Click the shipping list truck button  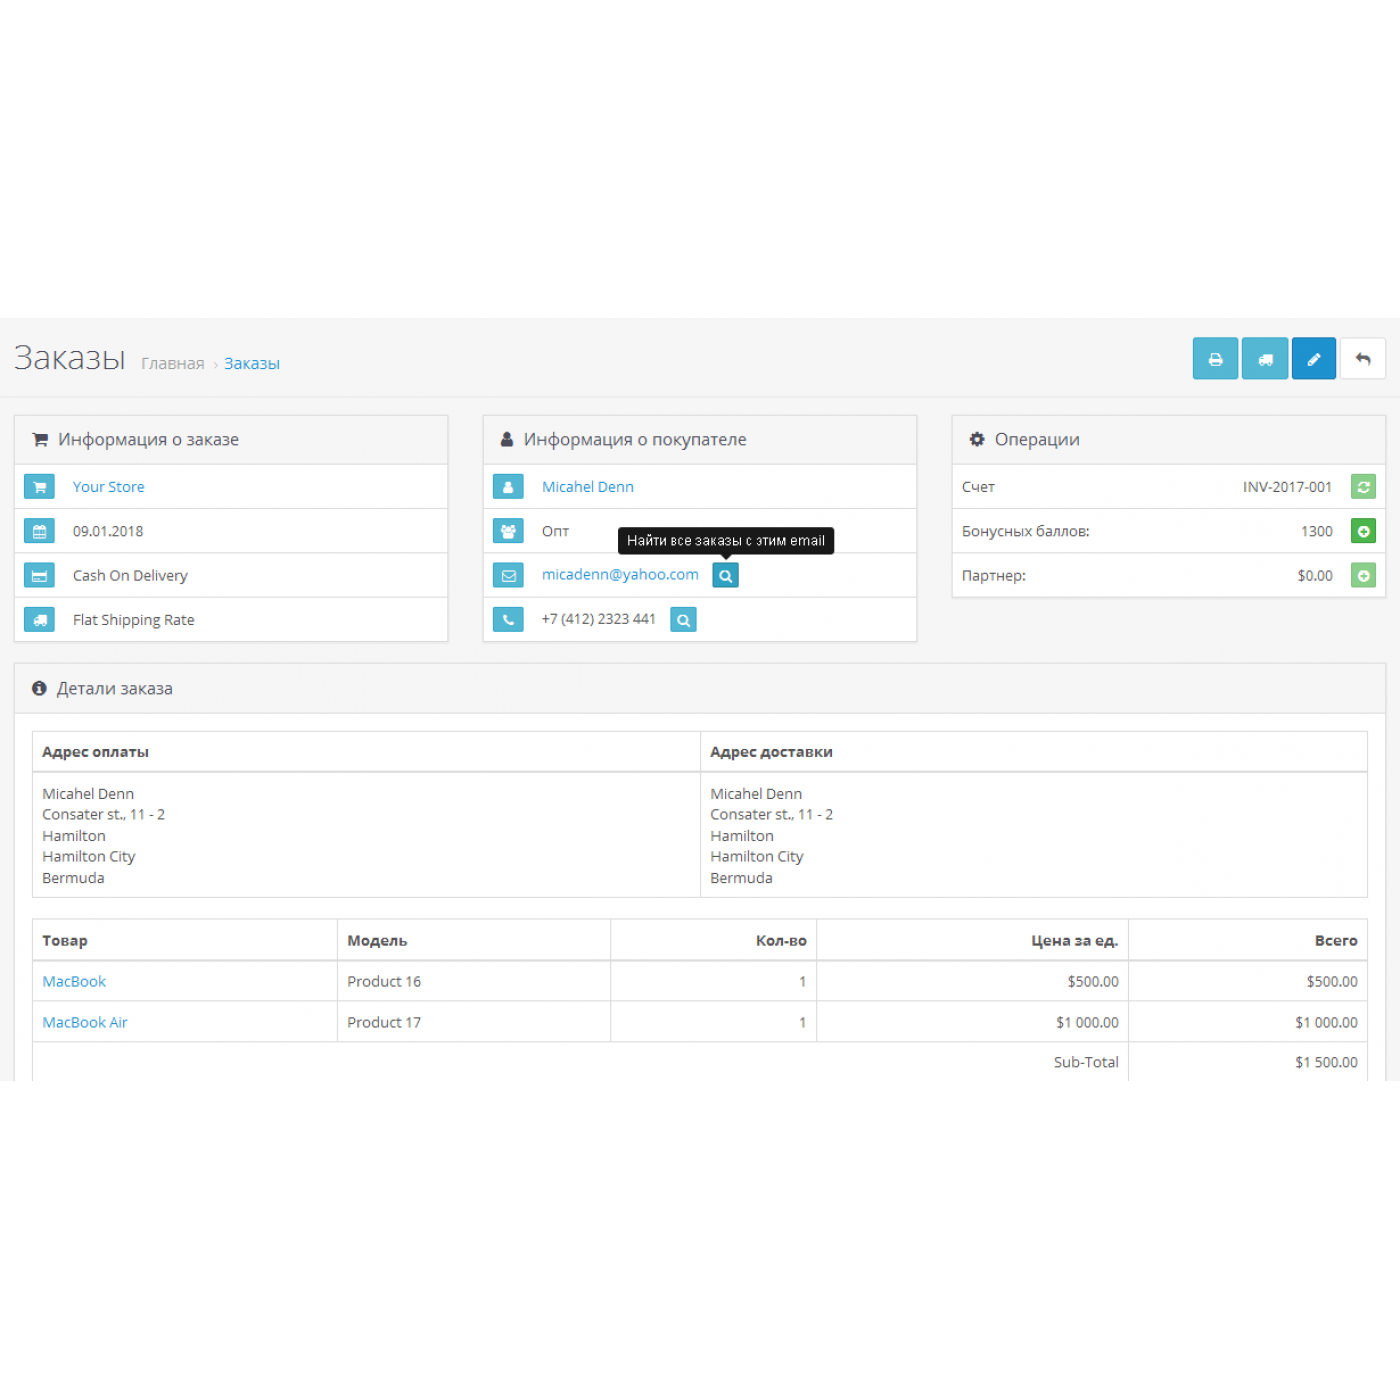(x=1265, y=359)
